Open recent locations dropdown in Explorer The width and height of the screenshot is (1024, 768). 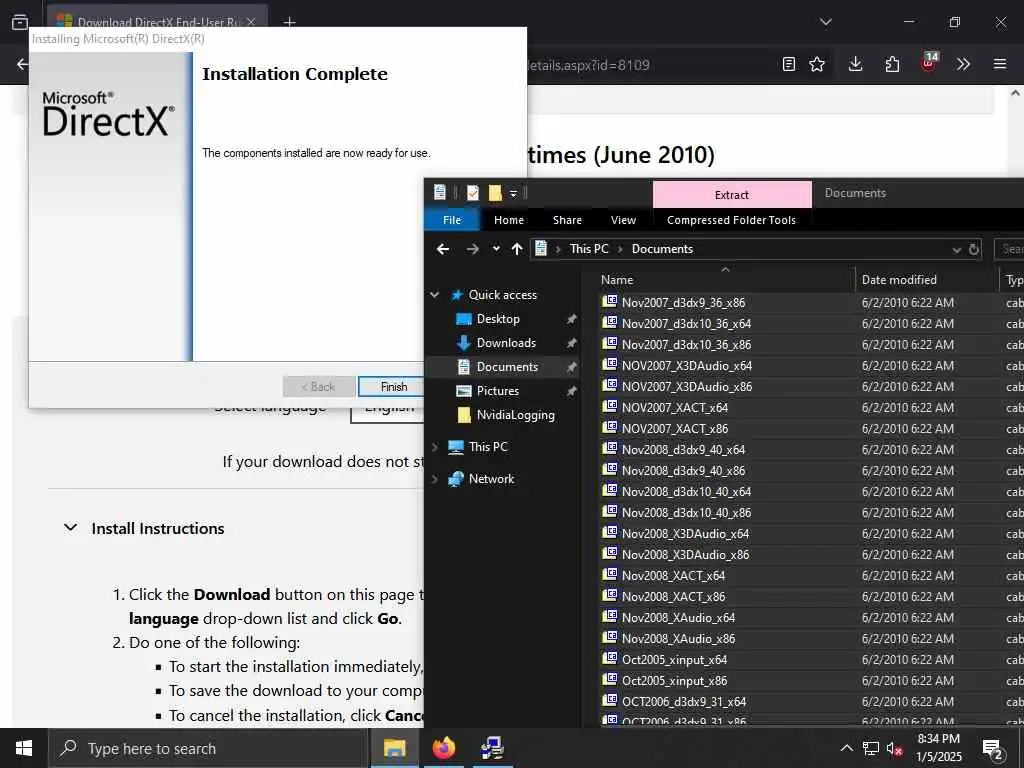pos(496,249)
